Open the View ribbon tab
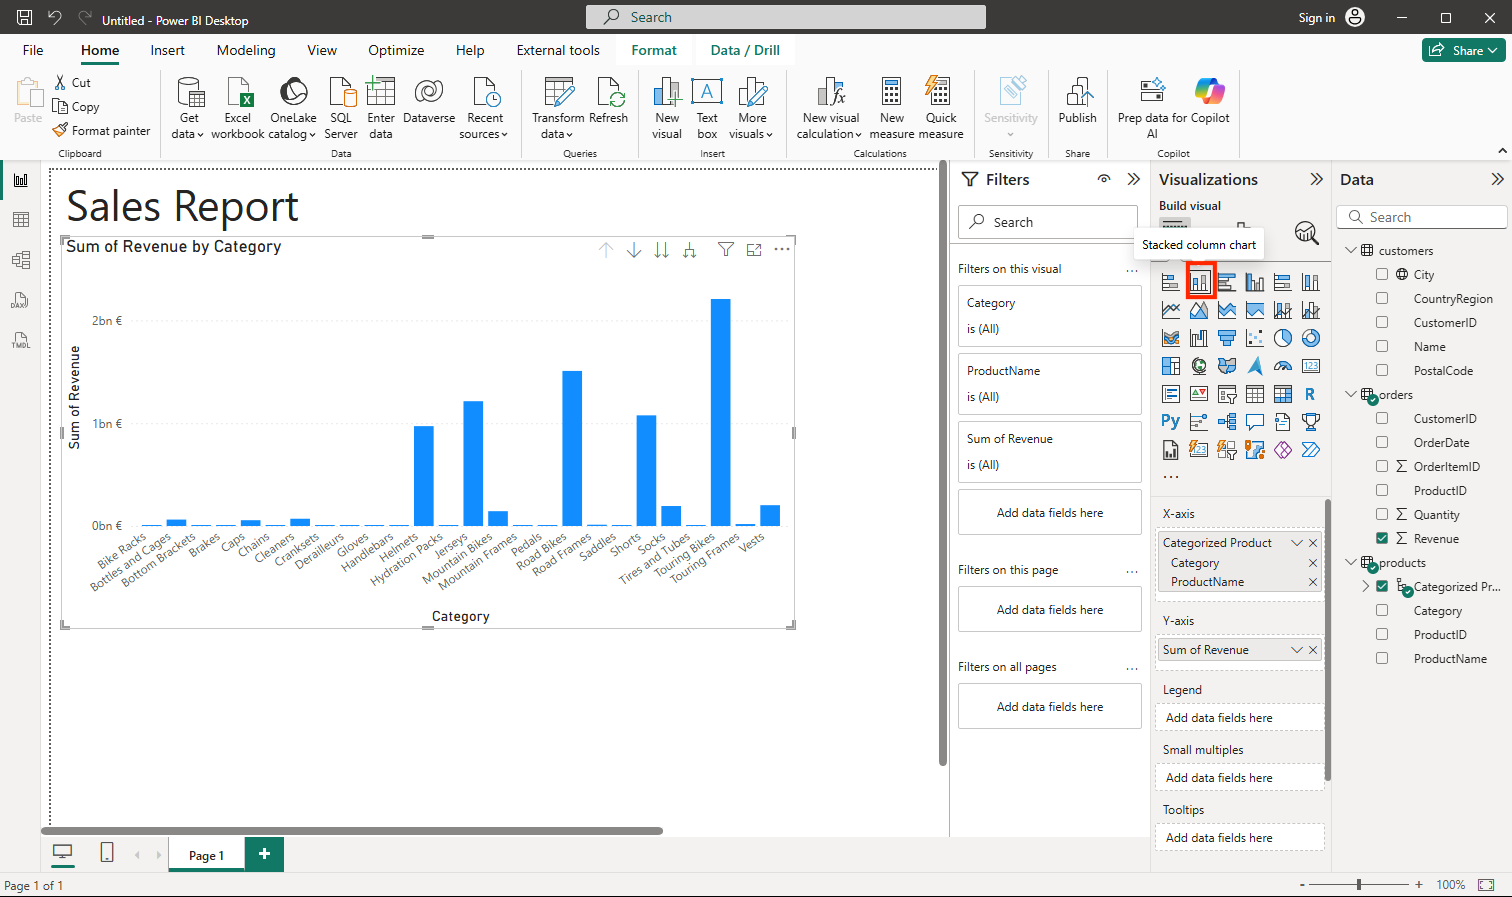This screenshot has height=897, width=1512. (x=322, y=50)
